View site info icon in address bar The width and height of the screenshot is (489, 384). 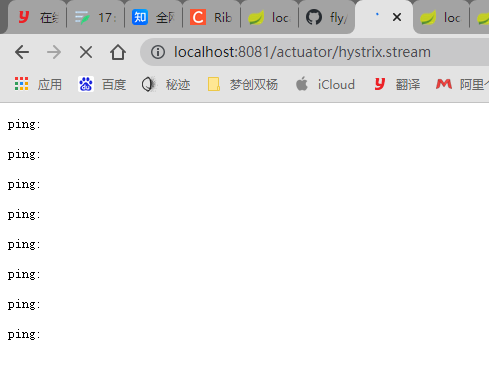coord(158,52)
